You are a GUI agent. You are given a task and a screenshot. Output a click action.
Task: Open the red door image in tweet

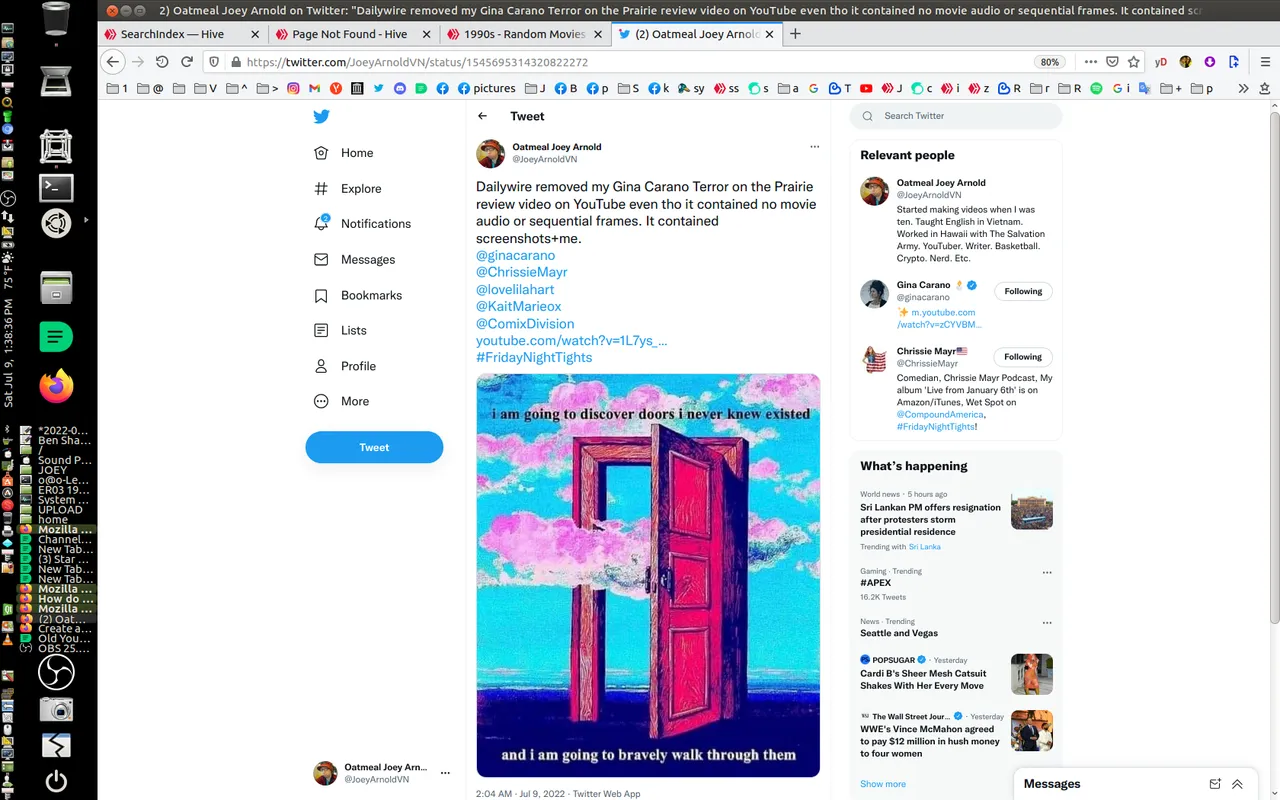coord(648,575)
